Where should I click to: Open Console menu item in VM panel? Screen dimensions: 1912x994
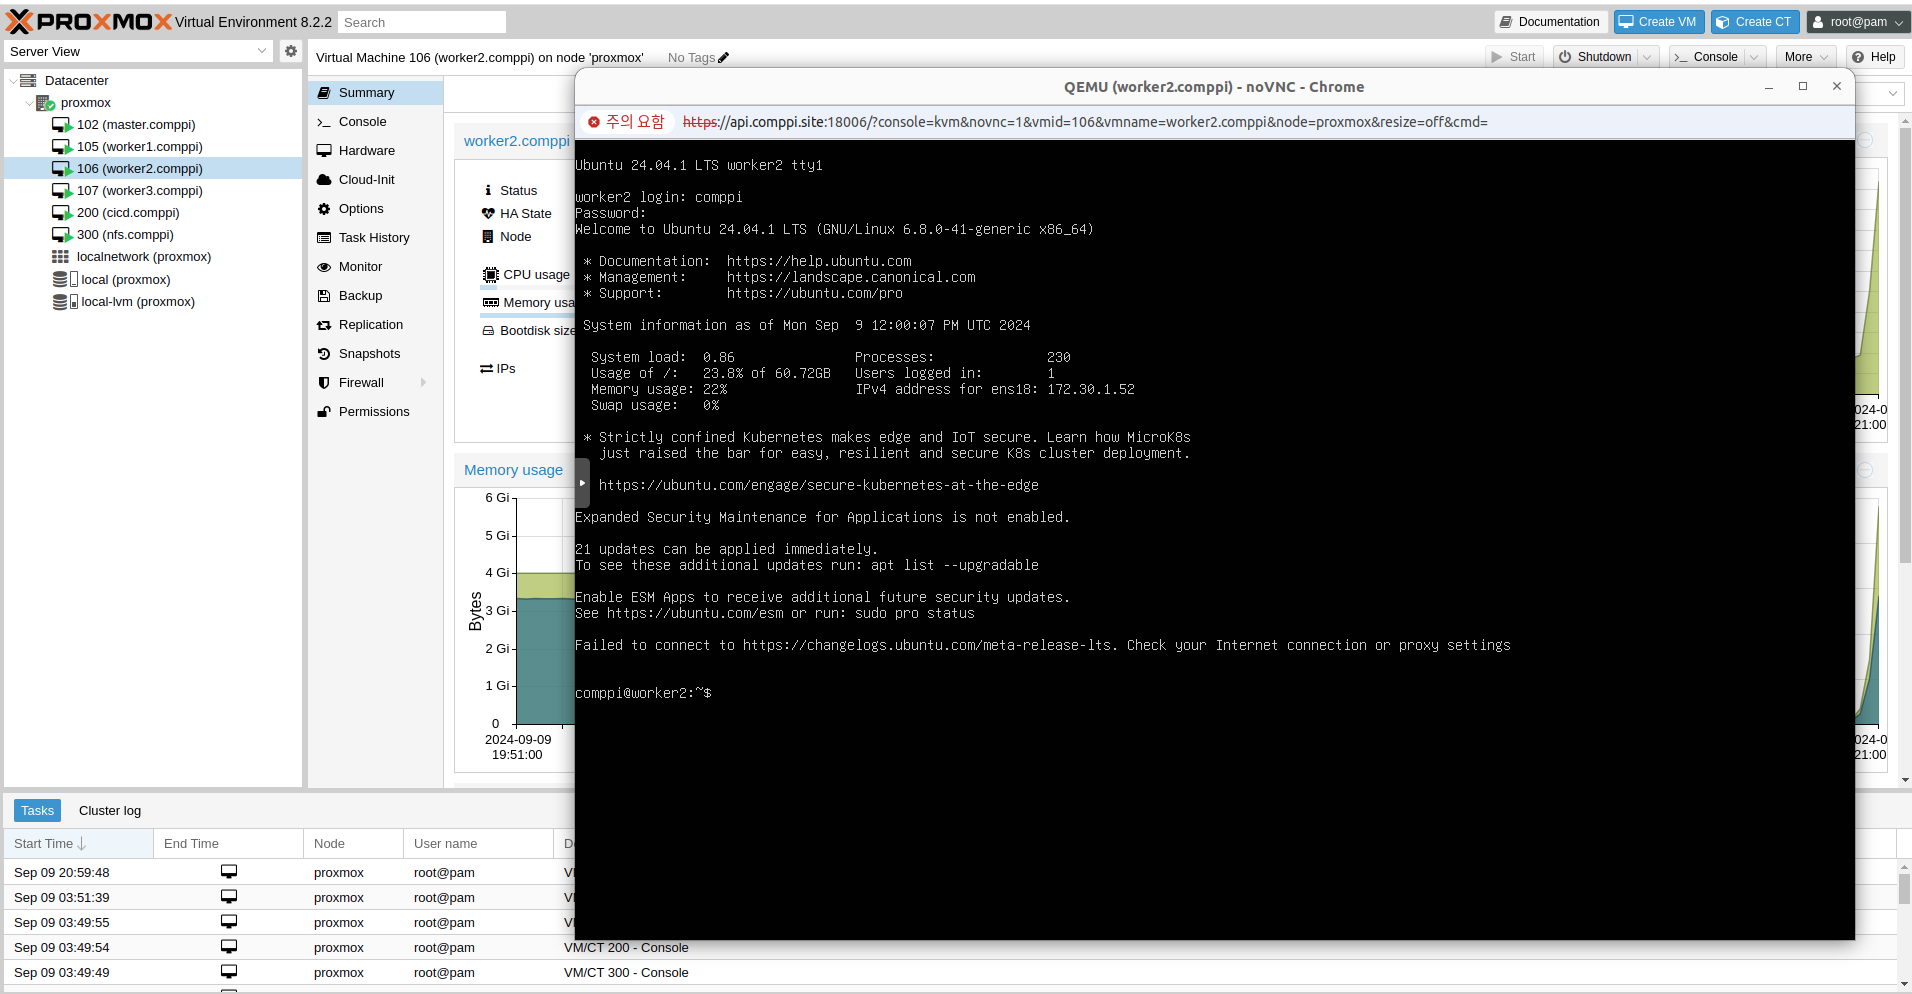point(375,122)
